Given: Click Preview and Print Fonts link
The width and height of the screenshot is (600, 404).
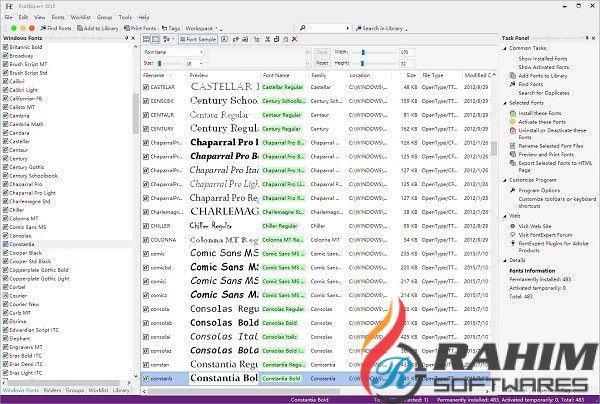Looking at the screenshot, I should point(546,155).
